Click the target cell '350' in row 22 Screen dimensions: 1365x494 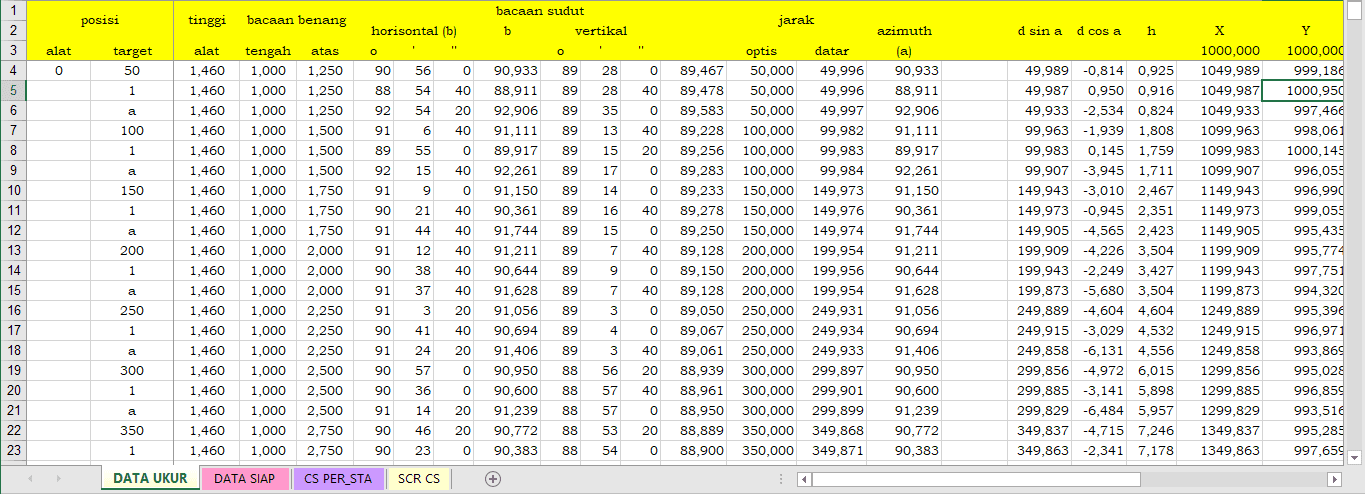[133, 430]
